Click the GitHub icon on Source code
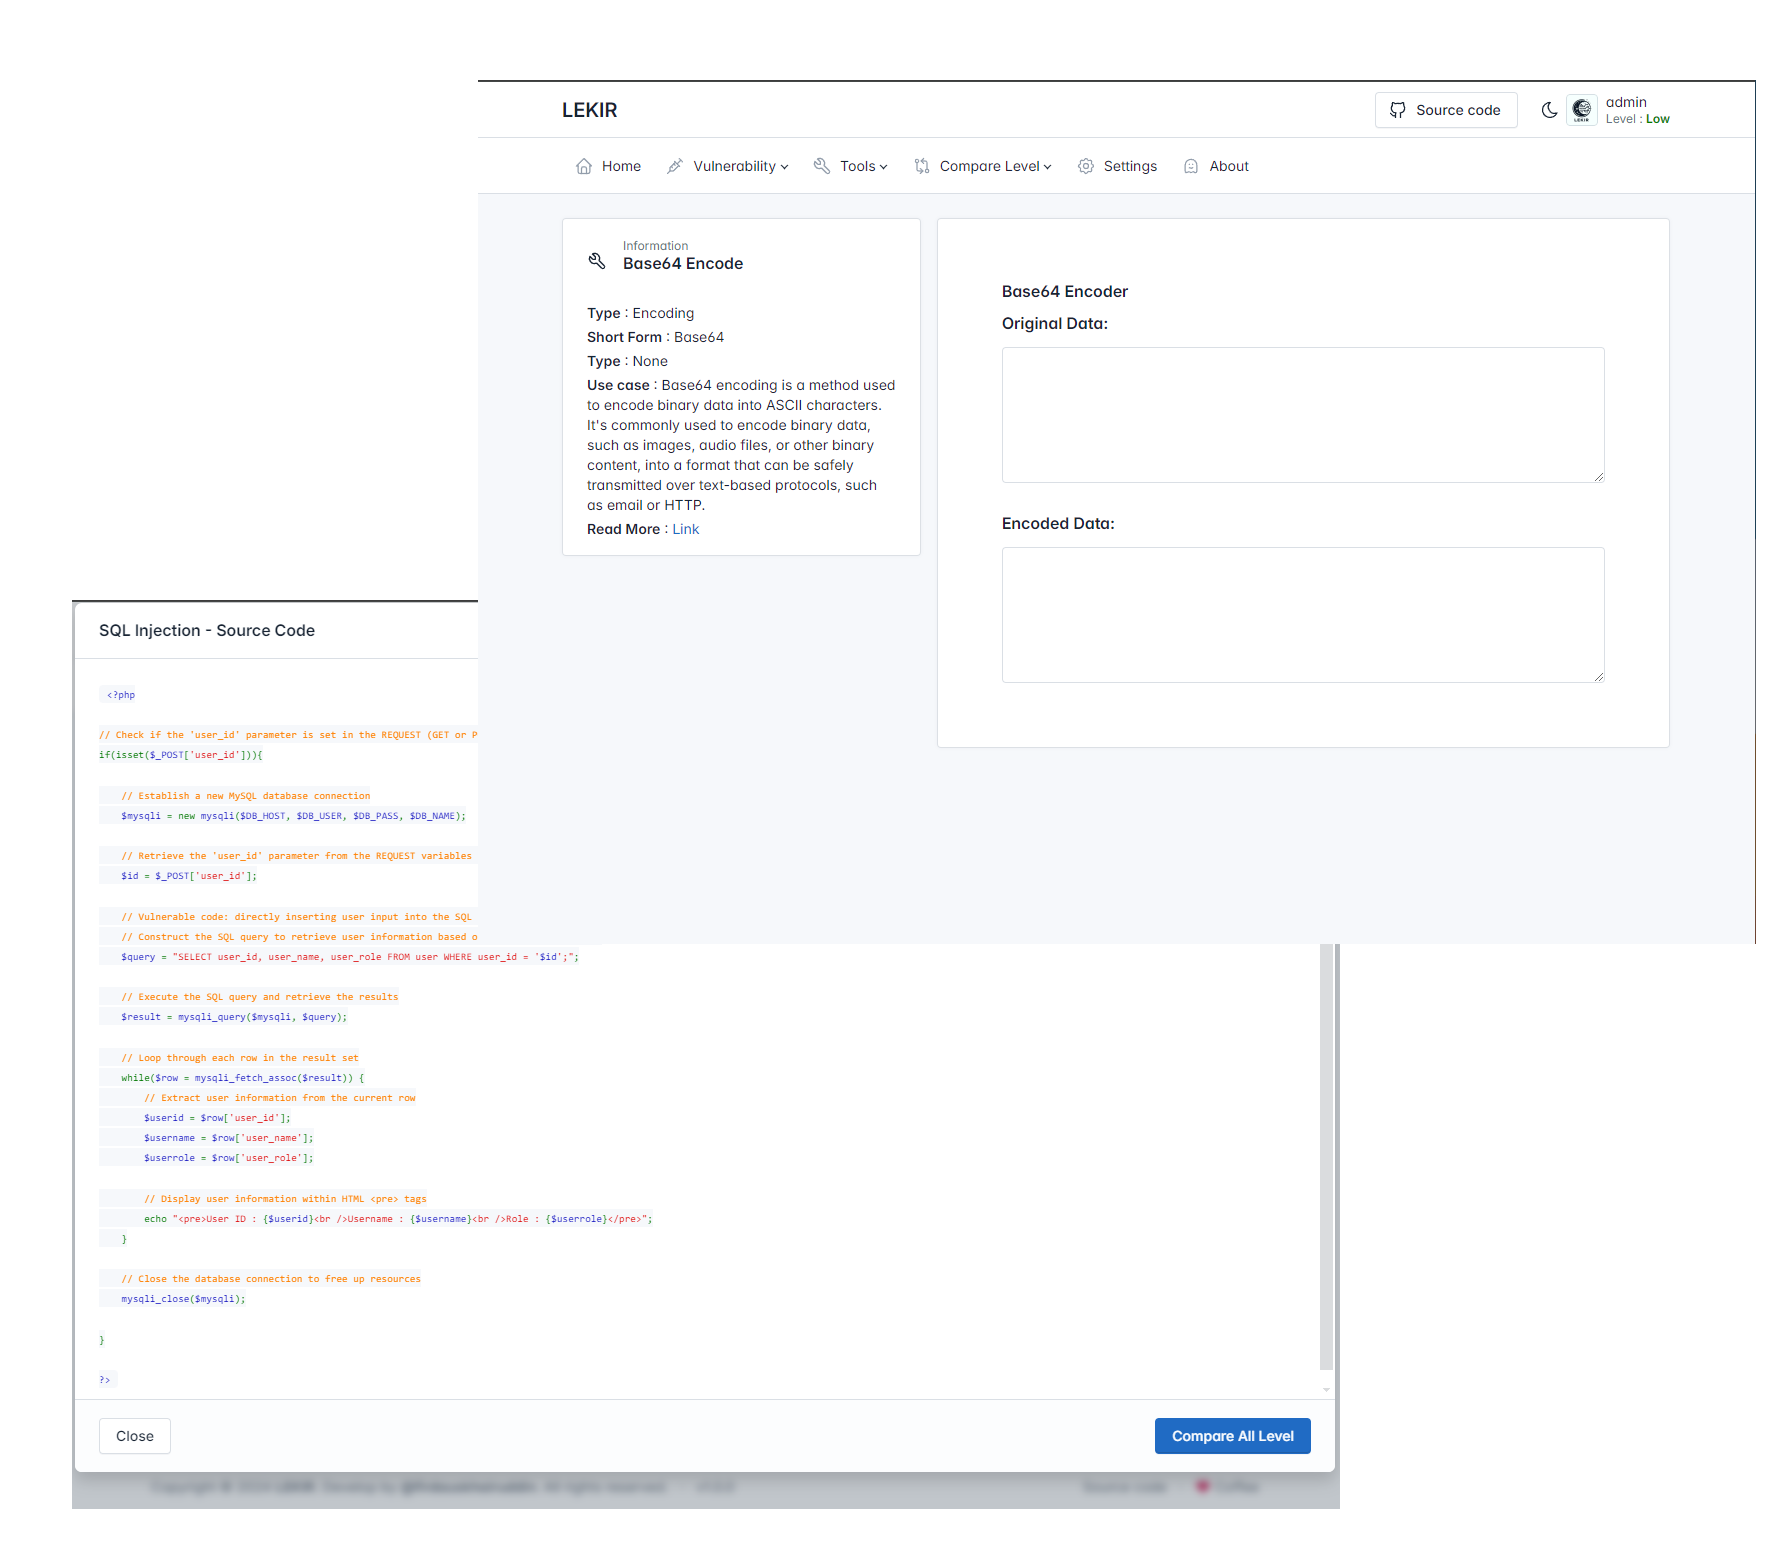 [x=1398, y=110]
